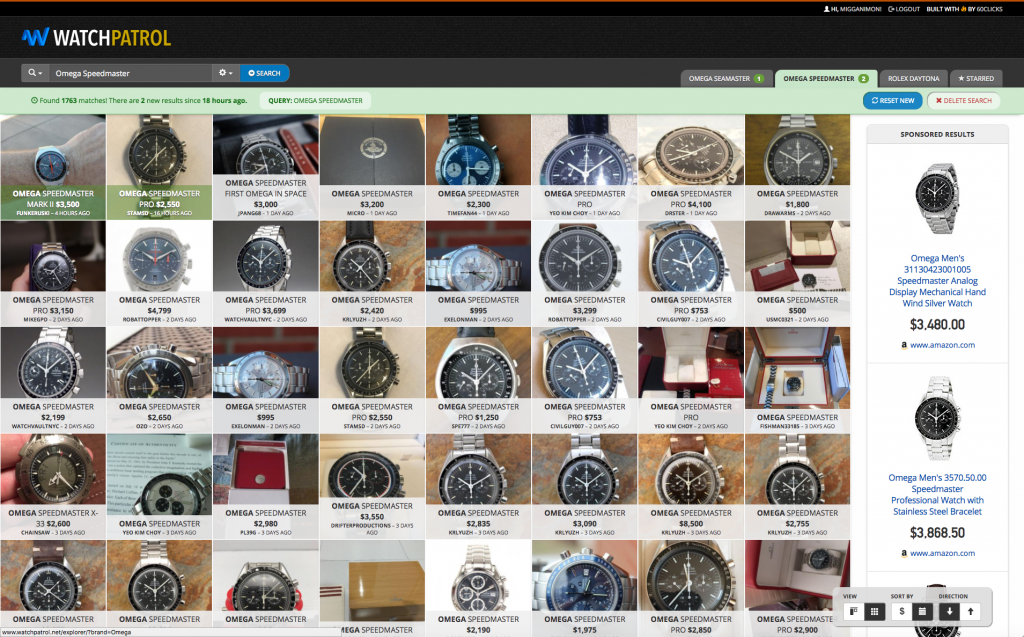This screenshot has width=1024, height=637.
Task: Click the Delete Search button
Action: click(963, 101)
